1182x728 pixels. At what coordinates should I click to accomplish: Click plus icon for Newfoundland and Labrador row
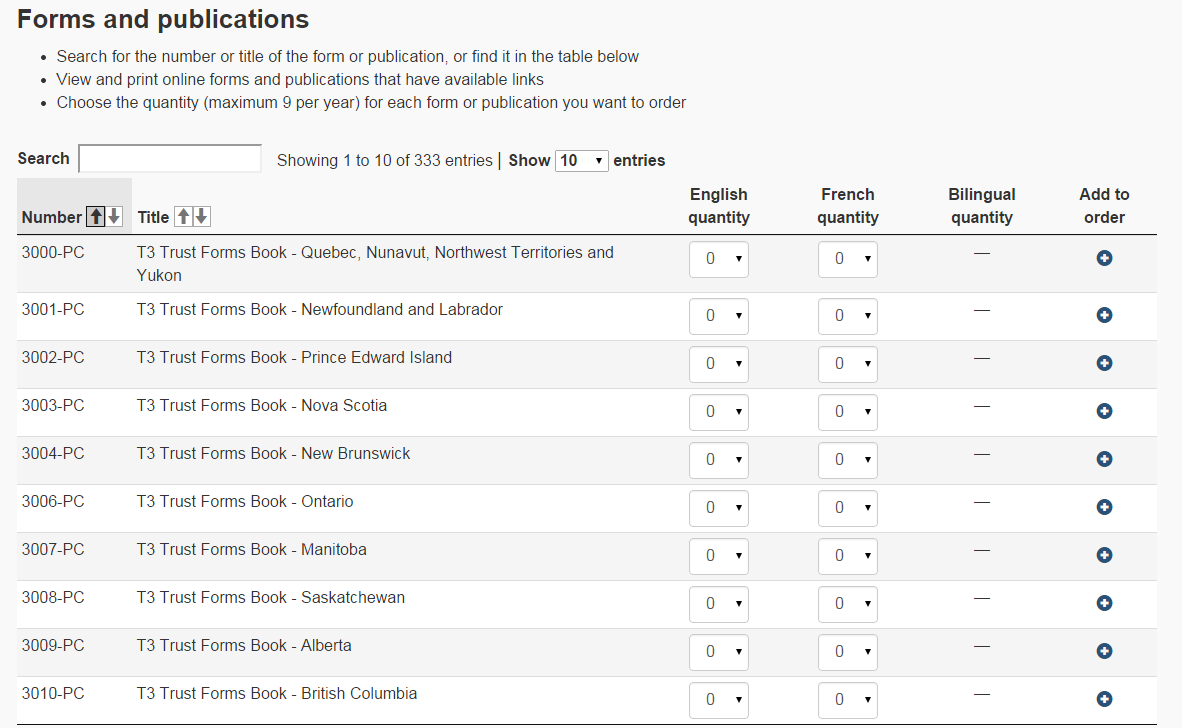coord(1104,315)
